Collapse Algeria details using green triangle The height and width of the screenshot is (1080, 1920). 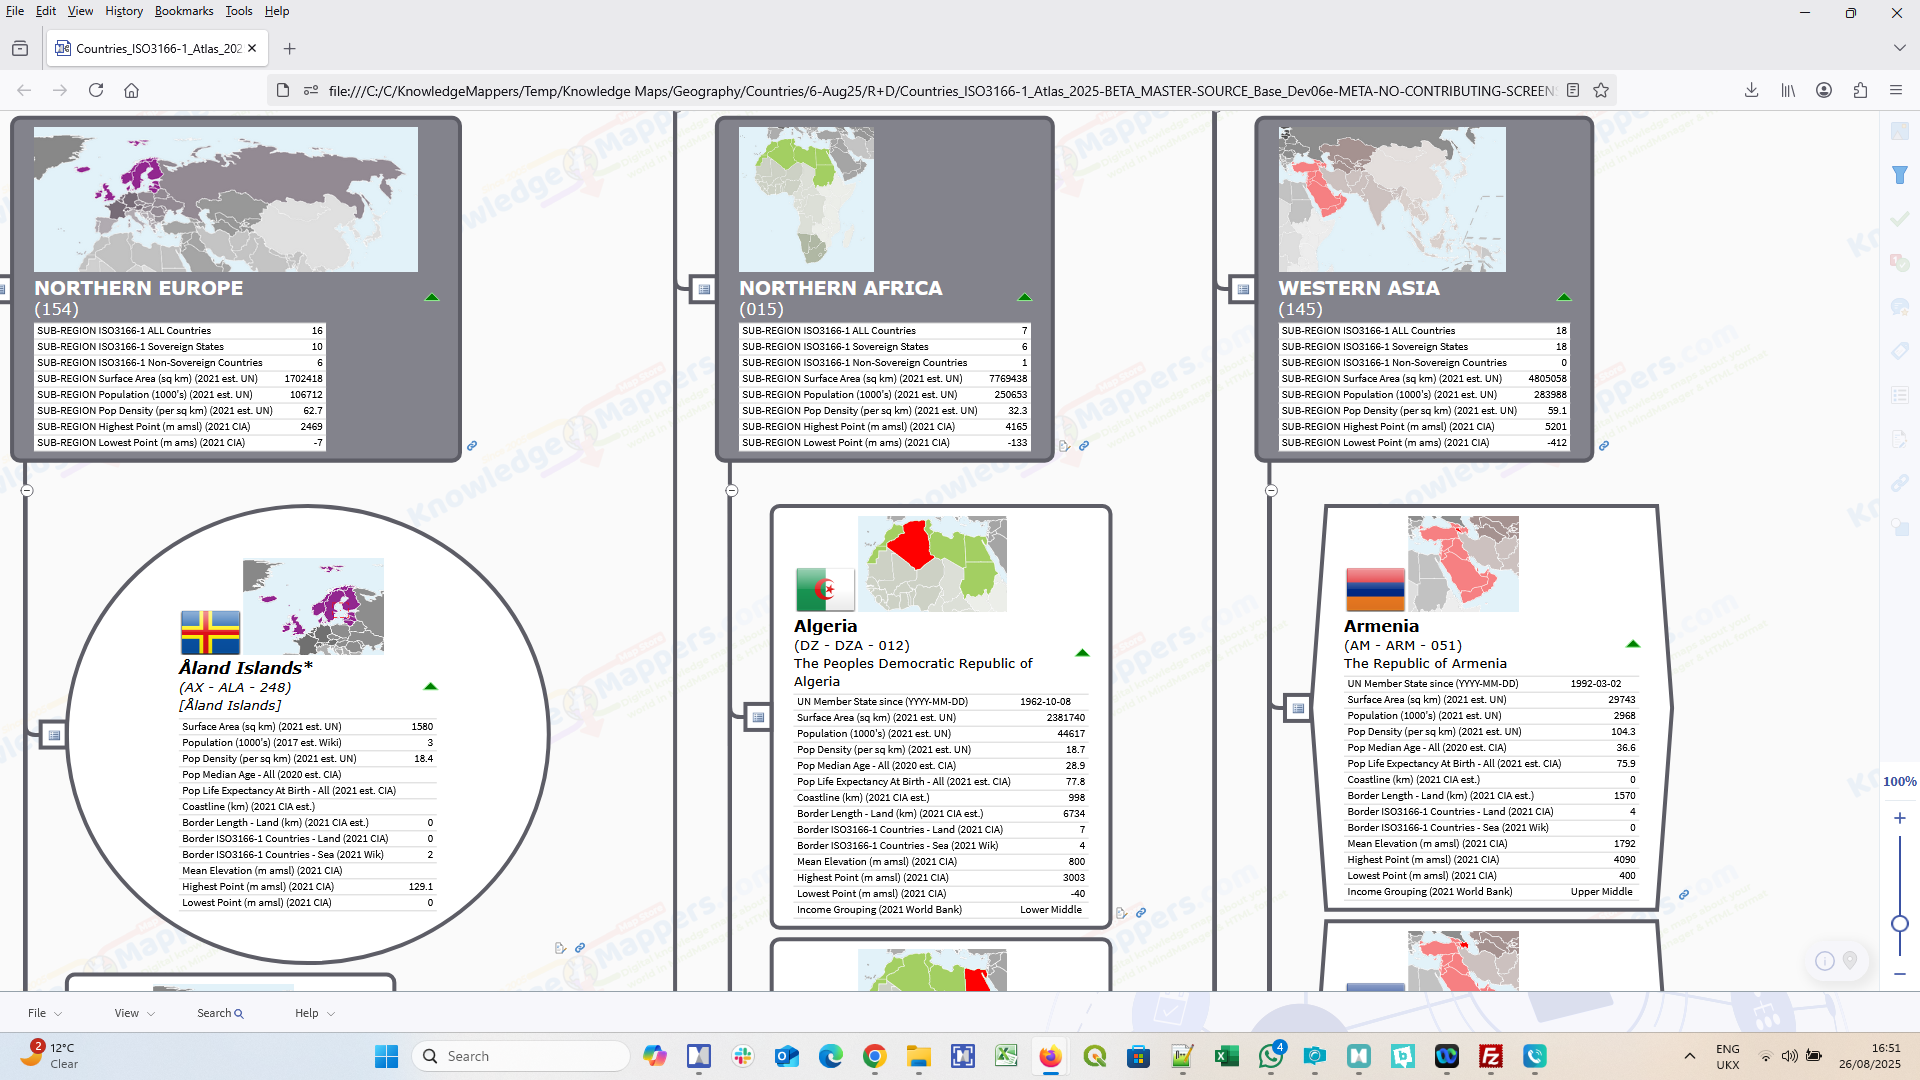tap(1082, 653)
